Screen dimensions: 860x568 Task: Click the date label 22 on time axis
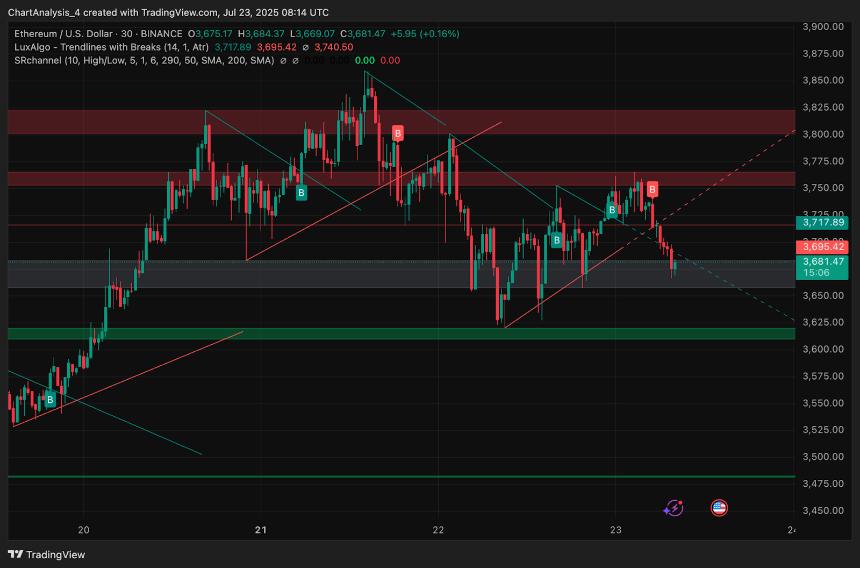tap(438, 530)
